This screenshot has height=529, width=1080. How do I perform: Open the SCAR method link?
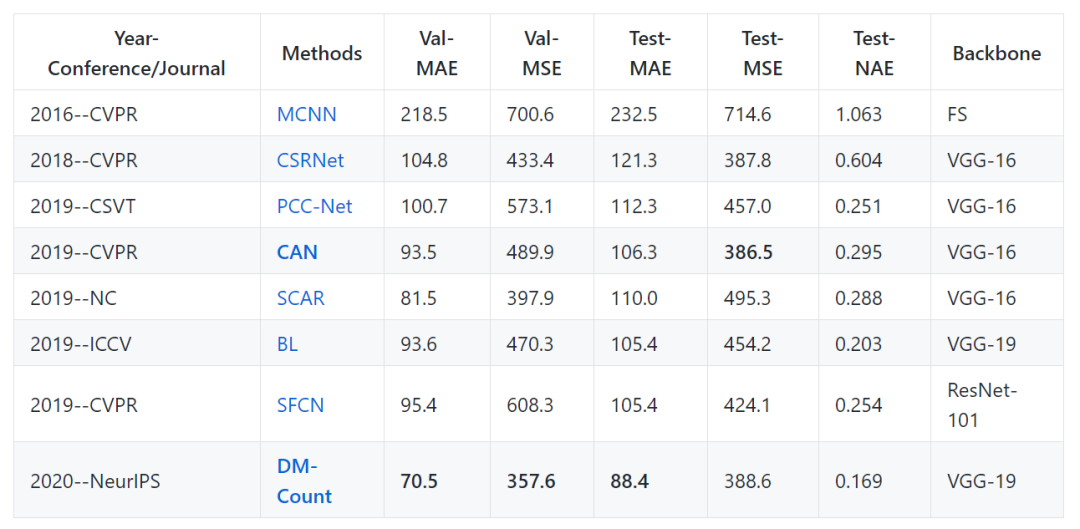click(300, 298)
